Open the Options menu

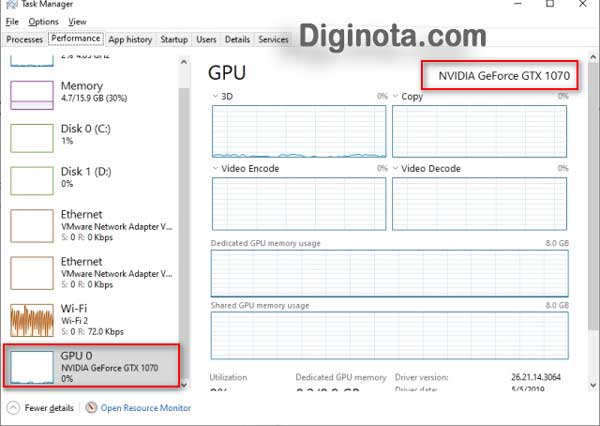tap(43, 22)
